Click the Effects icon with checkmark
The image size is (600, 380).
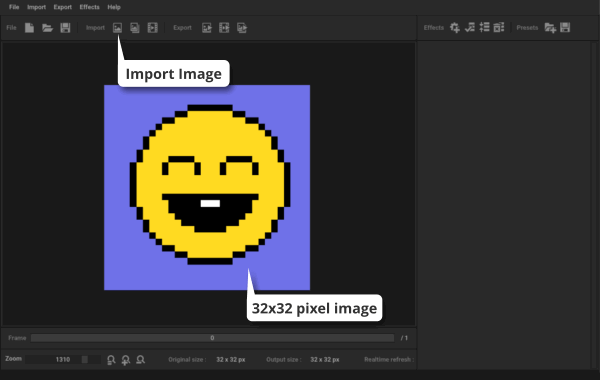point(470,28)
